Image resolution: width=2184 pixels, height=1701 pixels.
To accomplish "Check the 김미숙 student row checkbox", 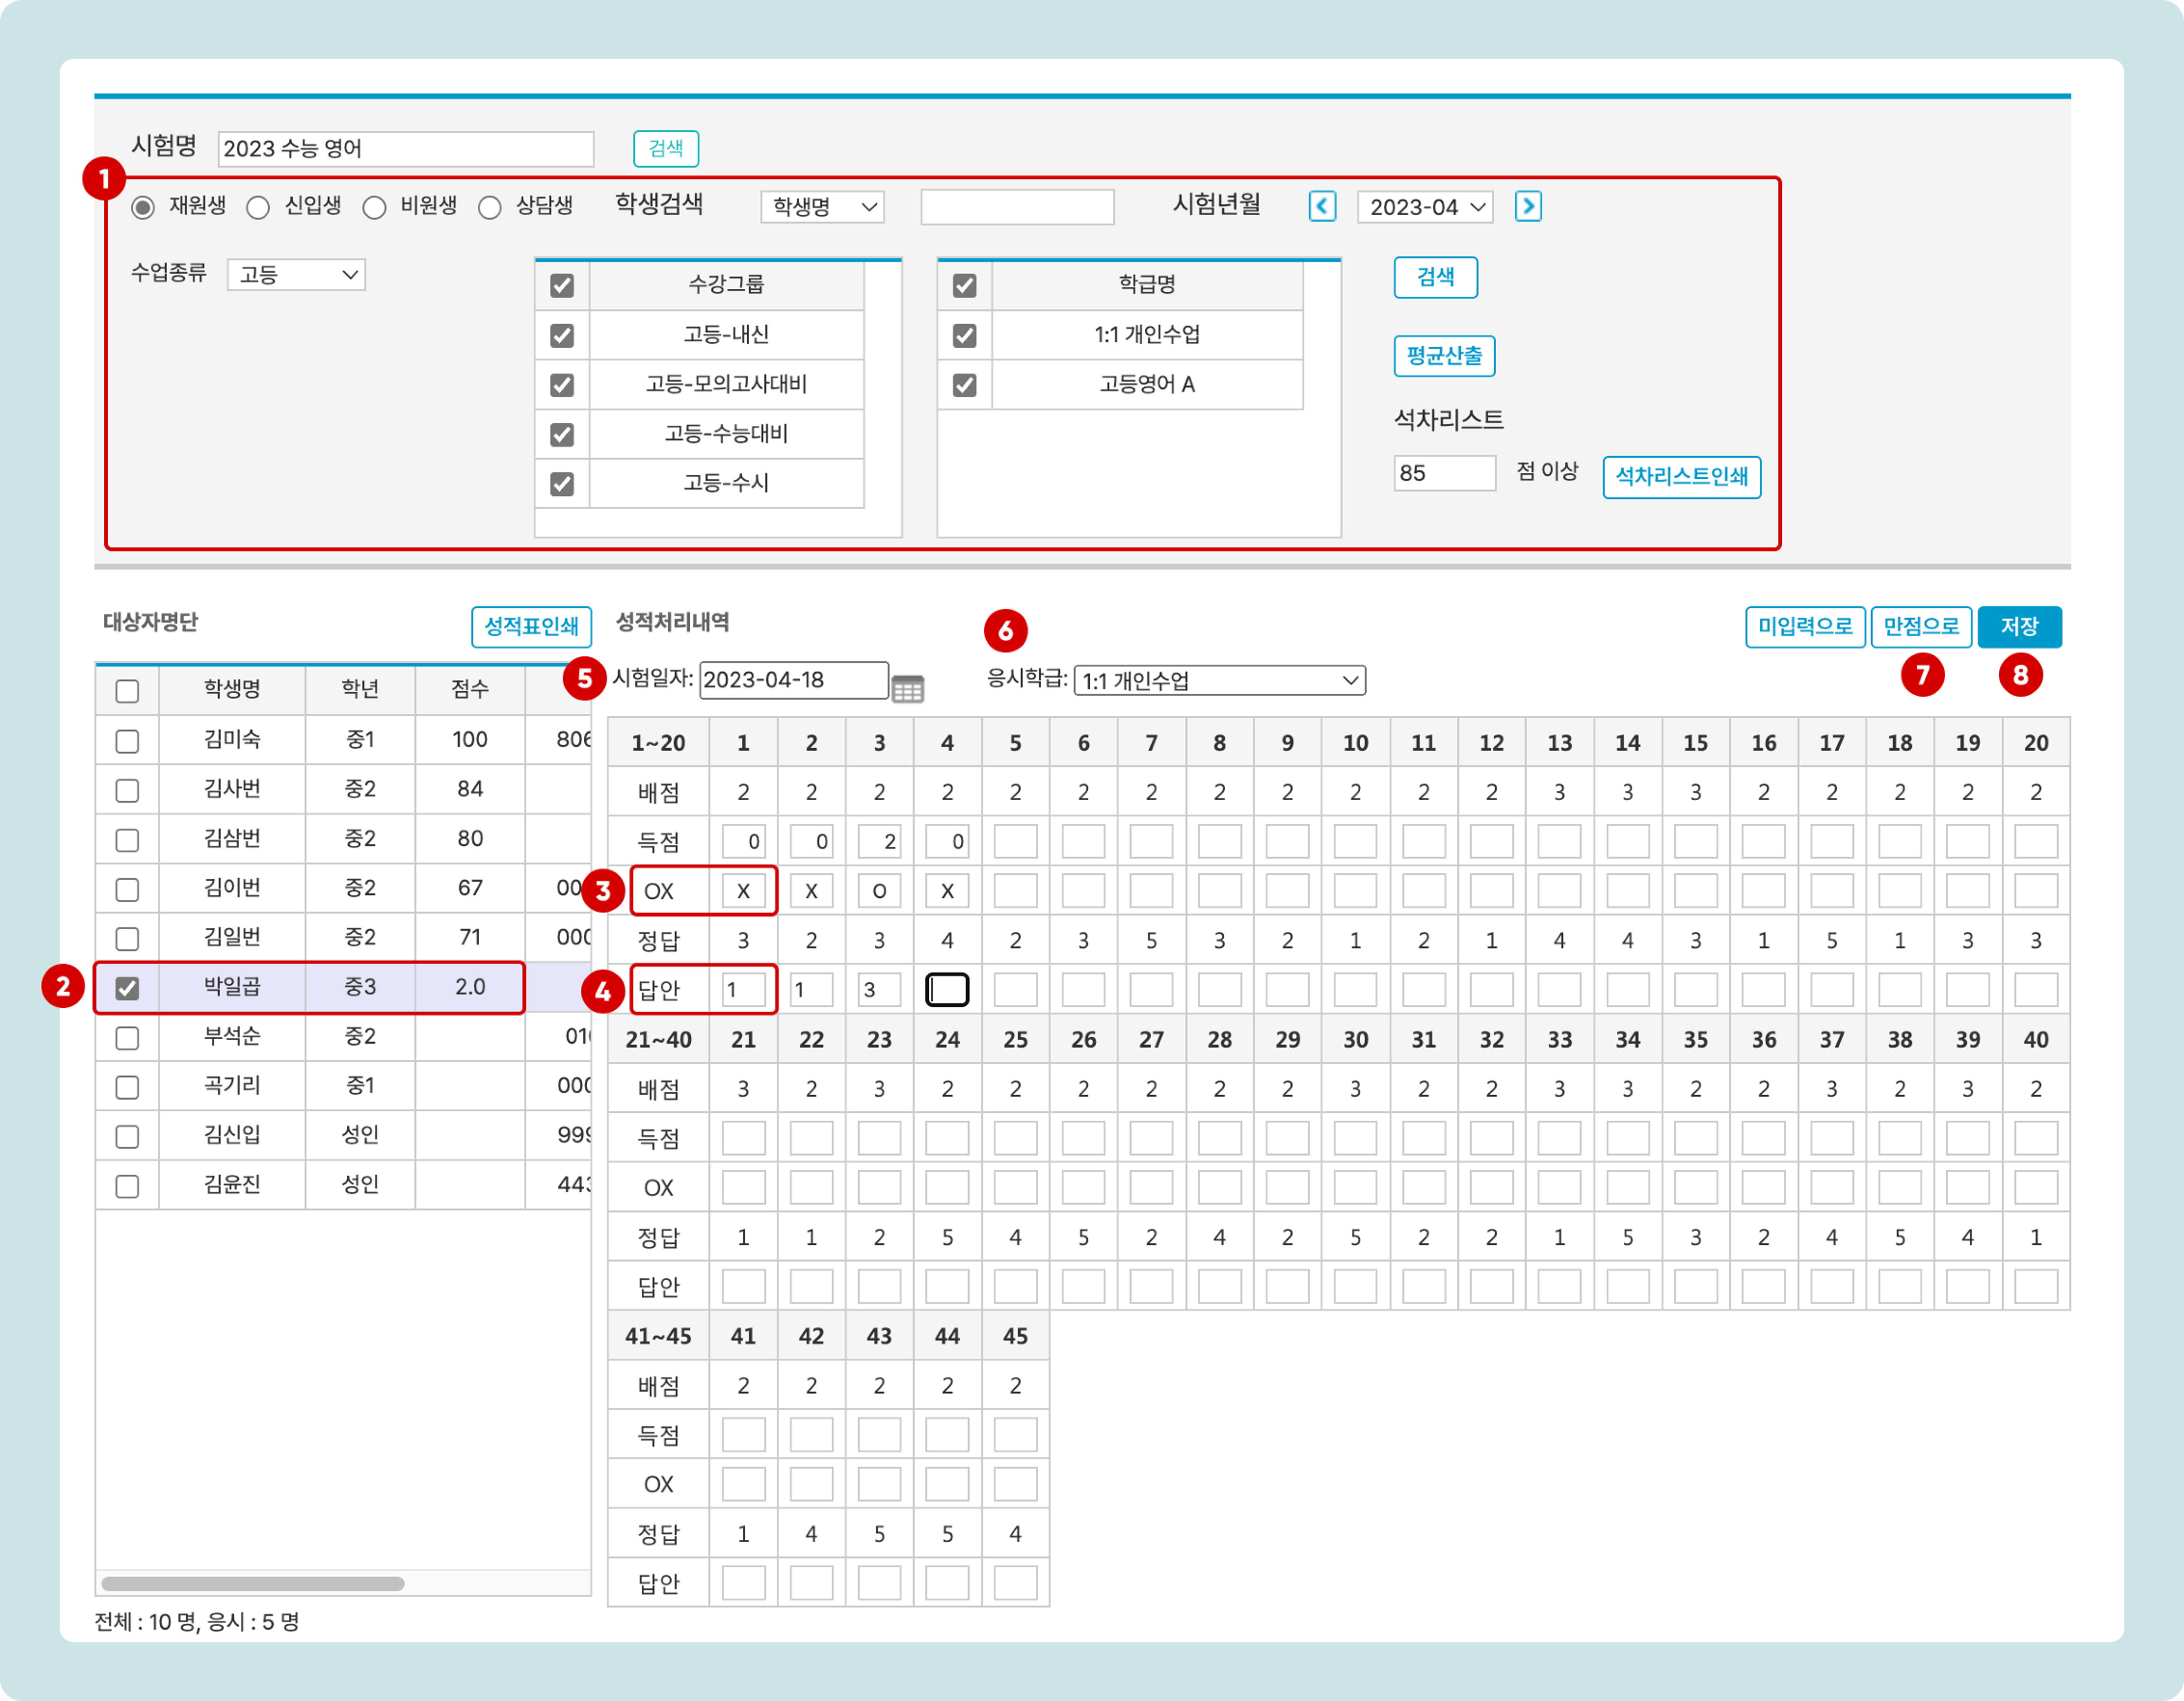I will click(x=127, y=741).
